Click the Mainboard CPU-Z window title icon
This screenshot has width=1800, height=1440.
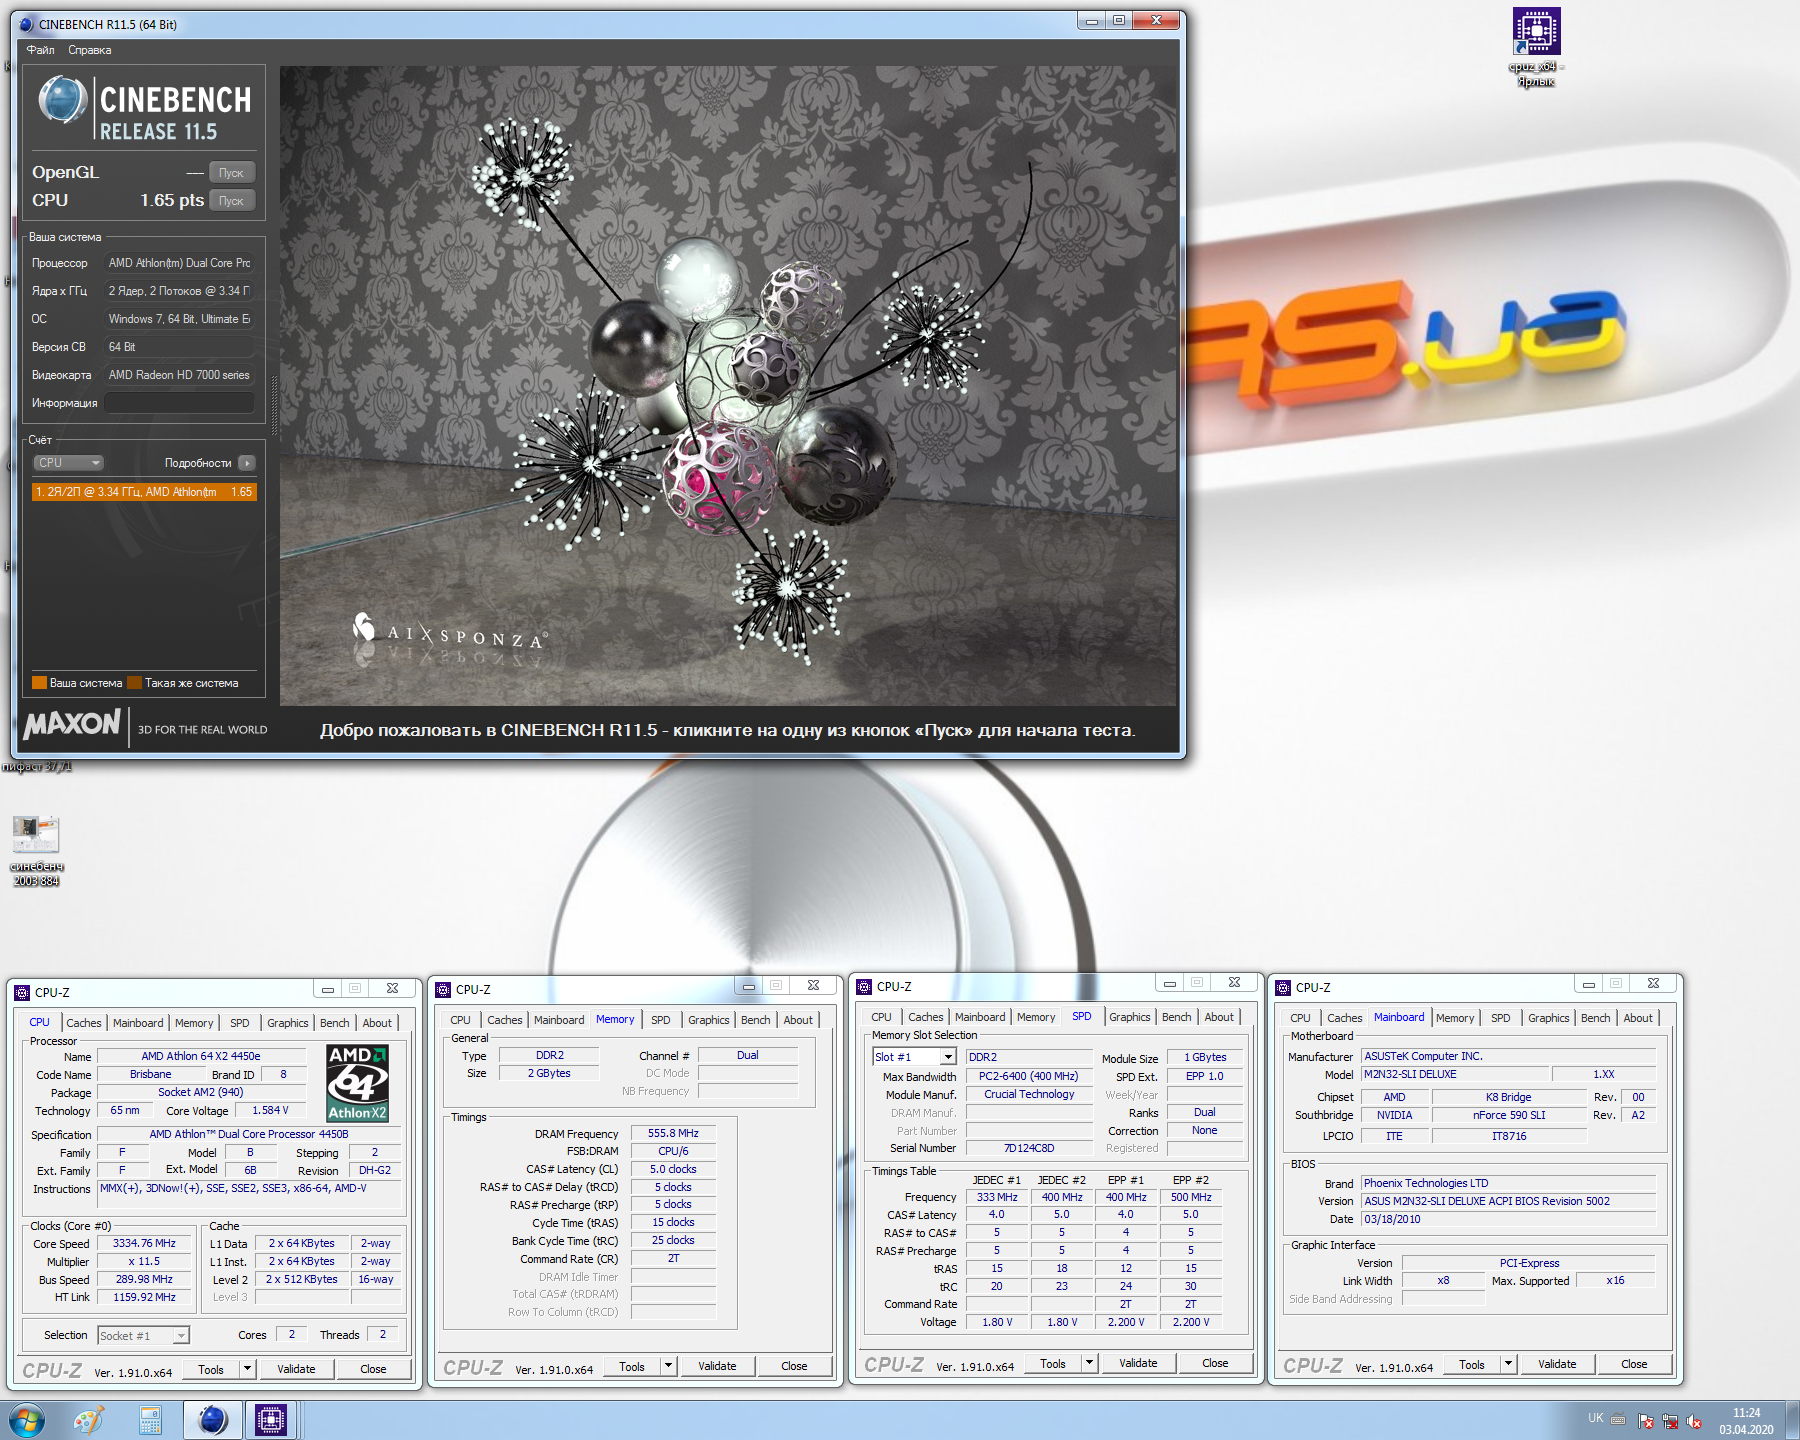tap(1283, 987)
